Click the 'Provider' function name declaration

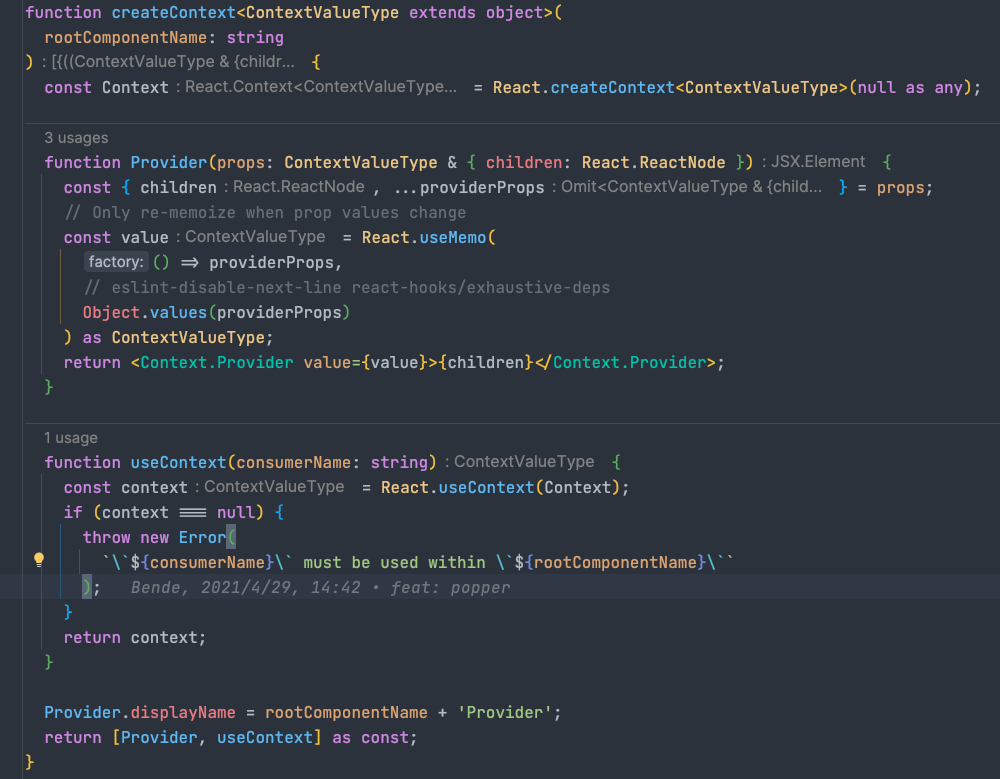coord(168,163)
